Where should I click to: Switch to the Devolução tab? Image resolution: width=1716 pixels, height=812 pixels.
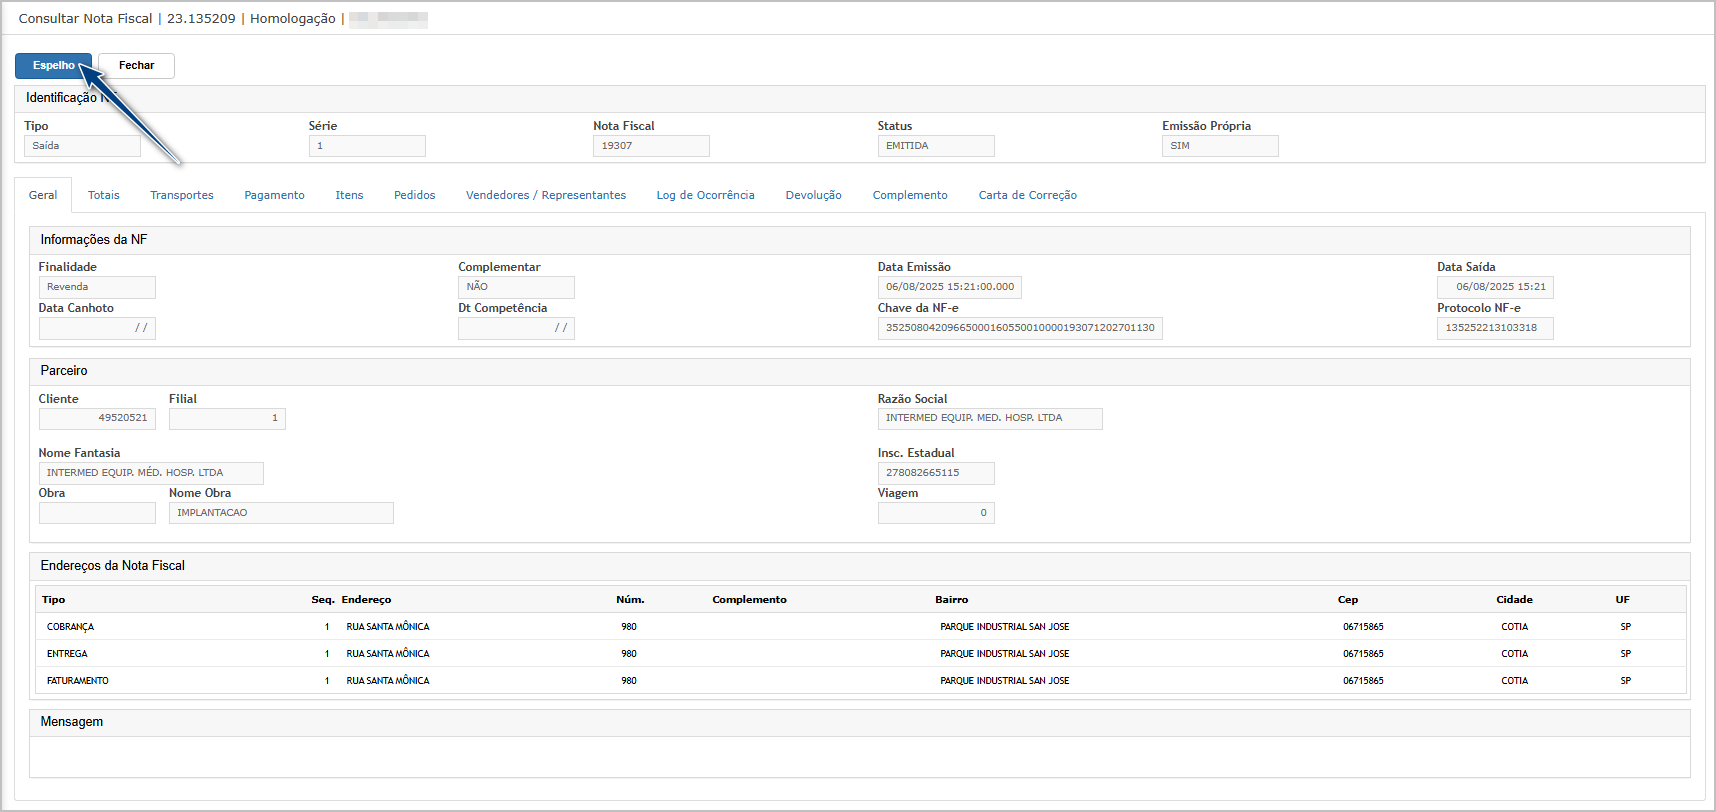coord(813,195)
